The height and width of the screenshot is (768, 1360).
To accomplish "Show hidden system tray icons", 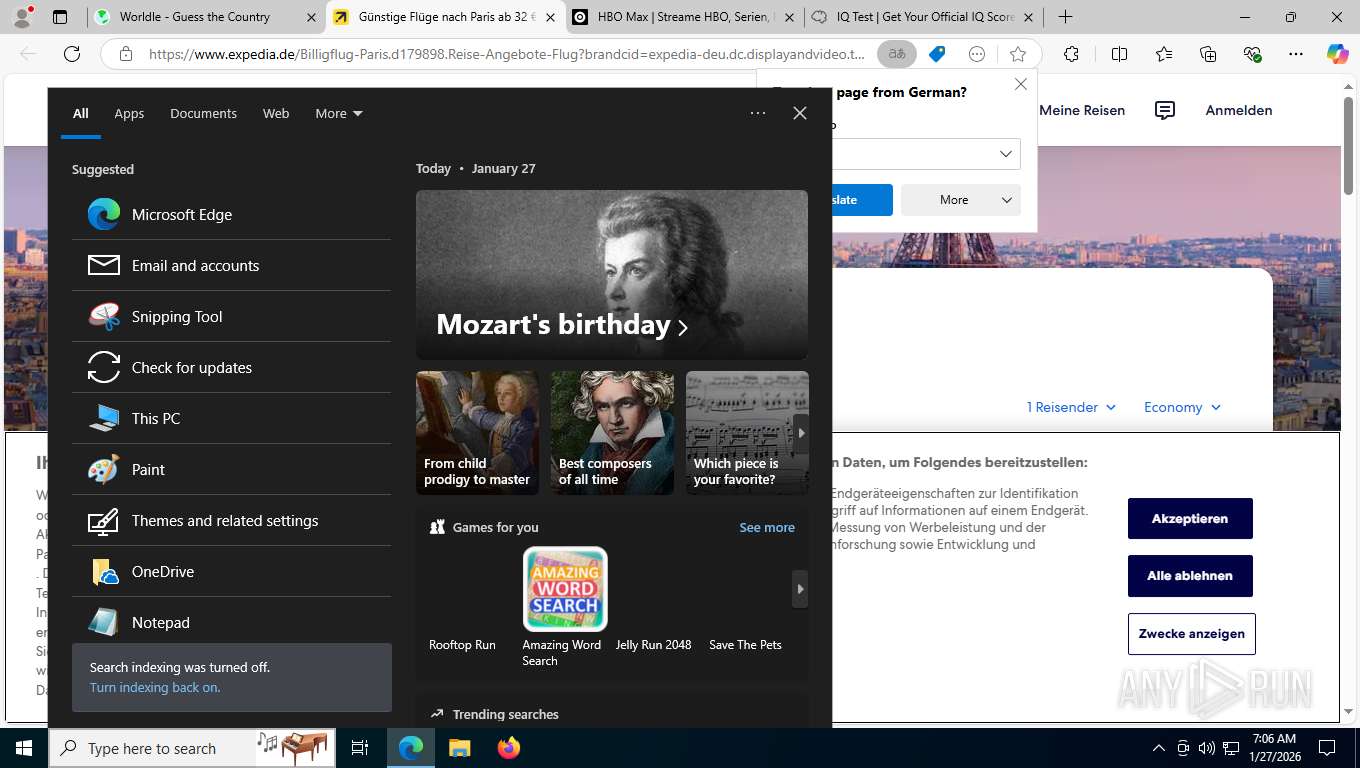I will (x=1159, y=748).
